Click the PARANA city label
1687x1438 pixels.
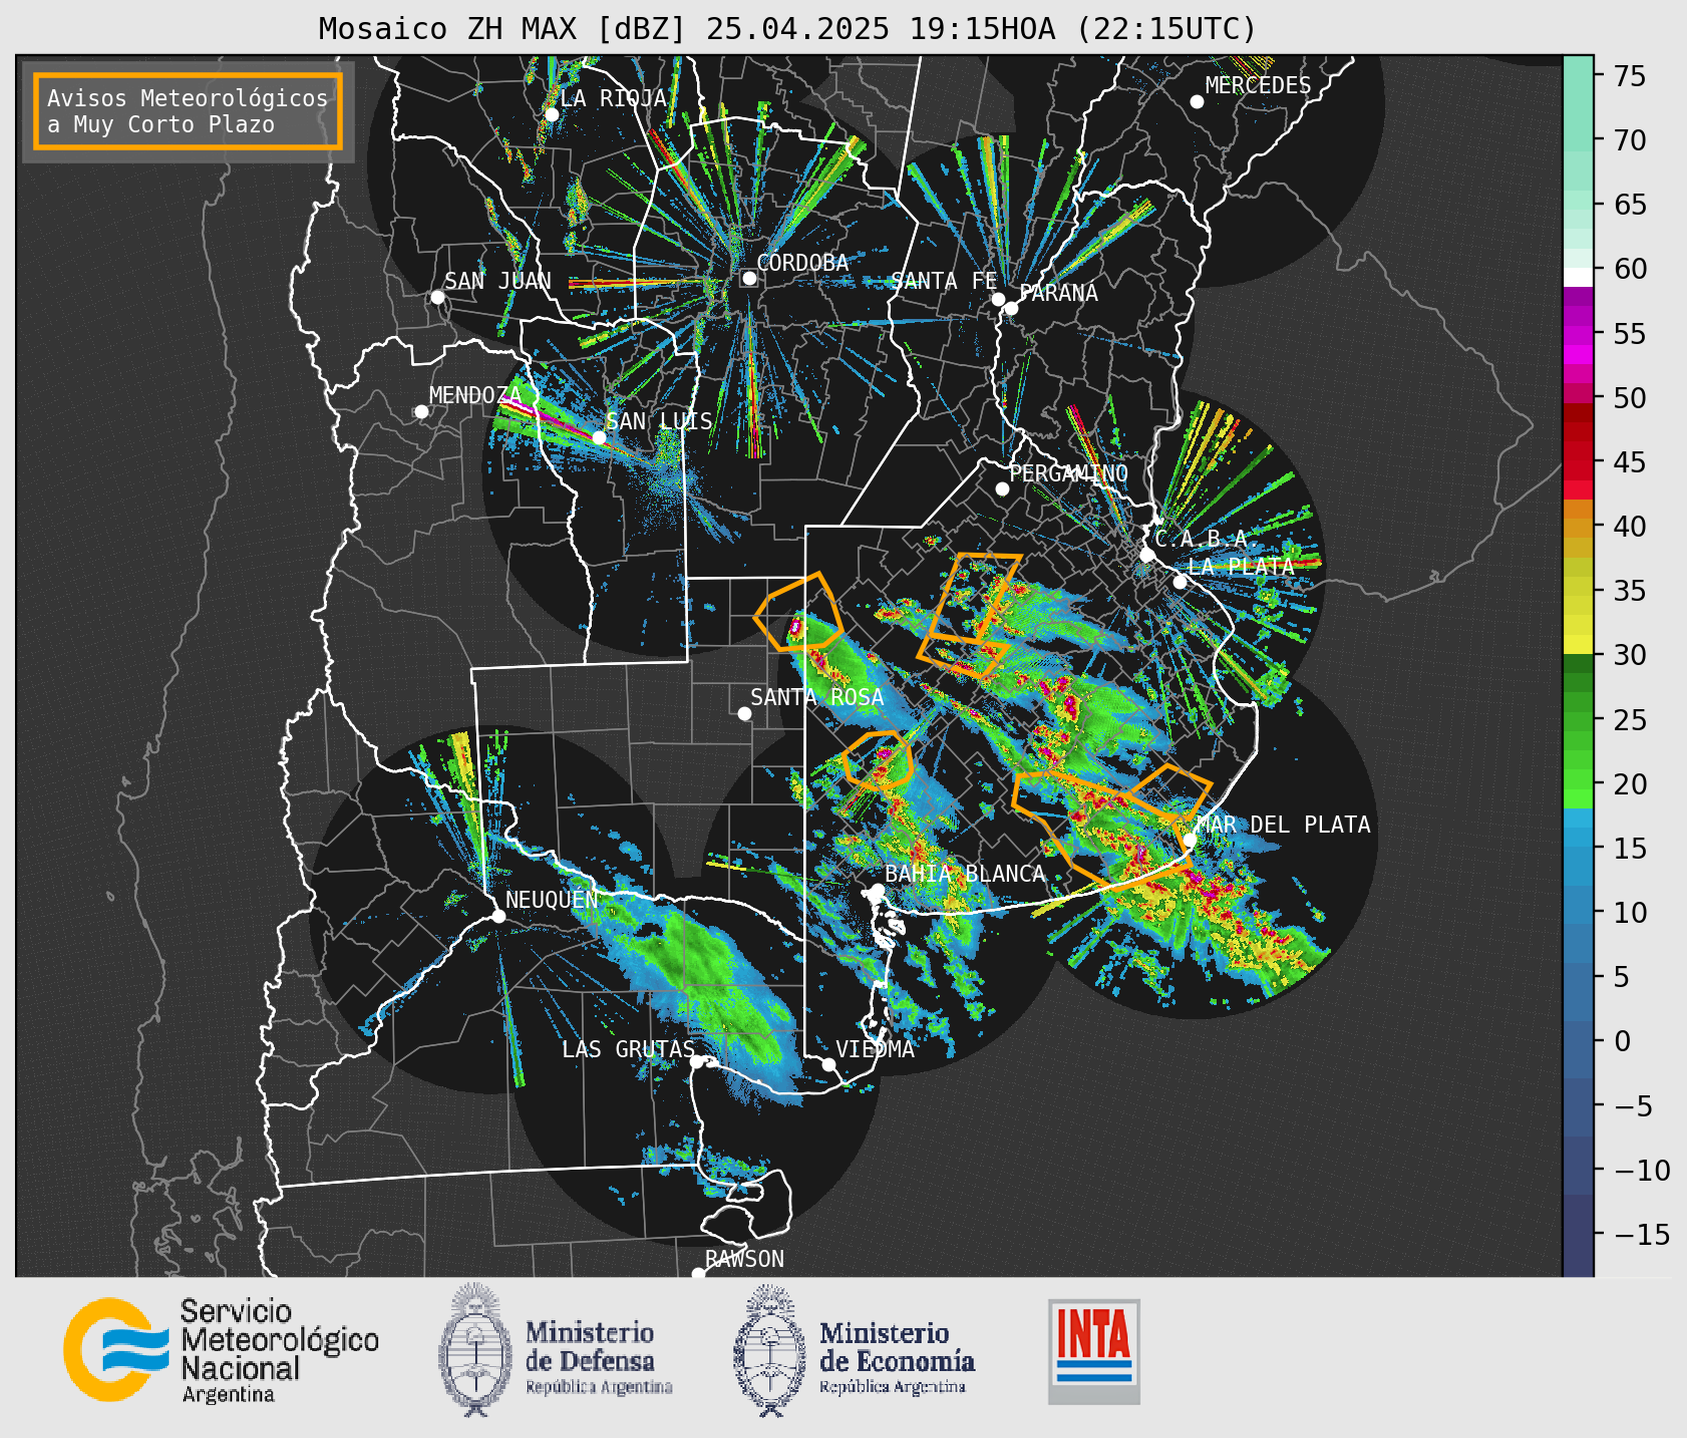point(1058,293)
